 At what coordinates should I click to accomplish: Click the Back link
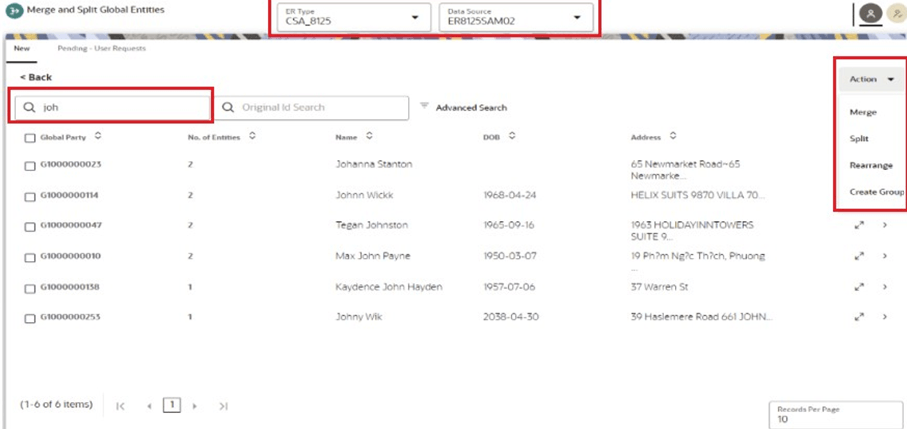36,77
